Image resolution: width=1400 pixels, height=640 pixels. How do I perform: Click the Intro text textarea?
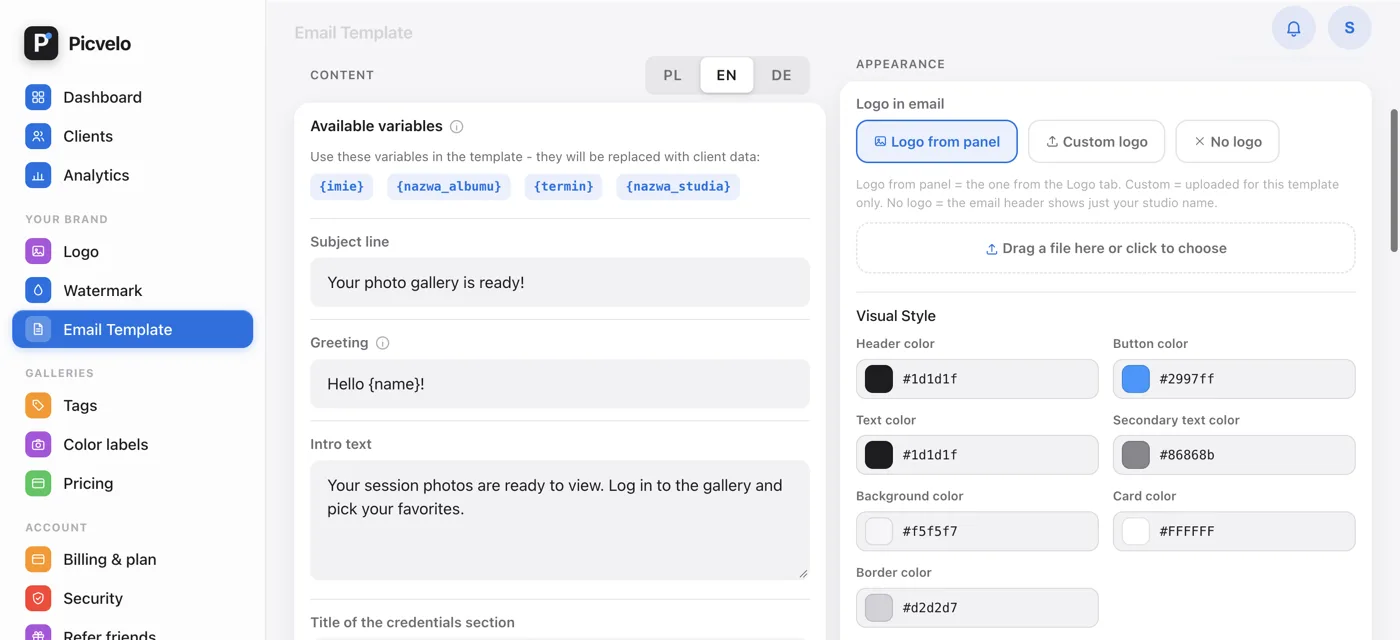tap(560, 520)
